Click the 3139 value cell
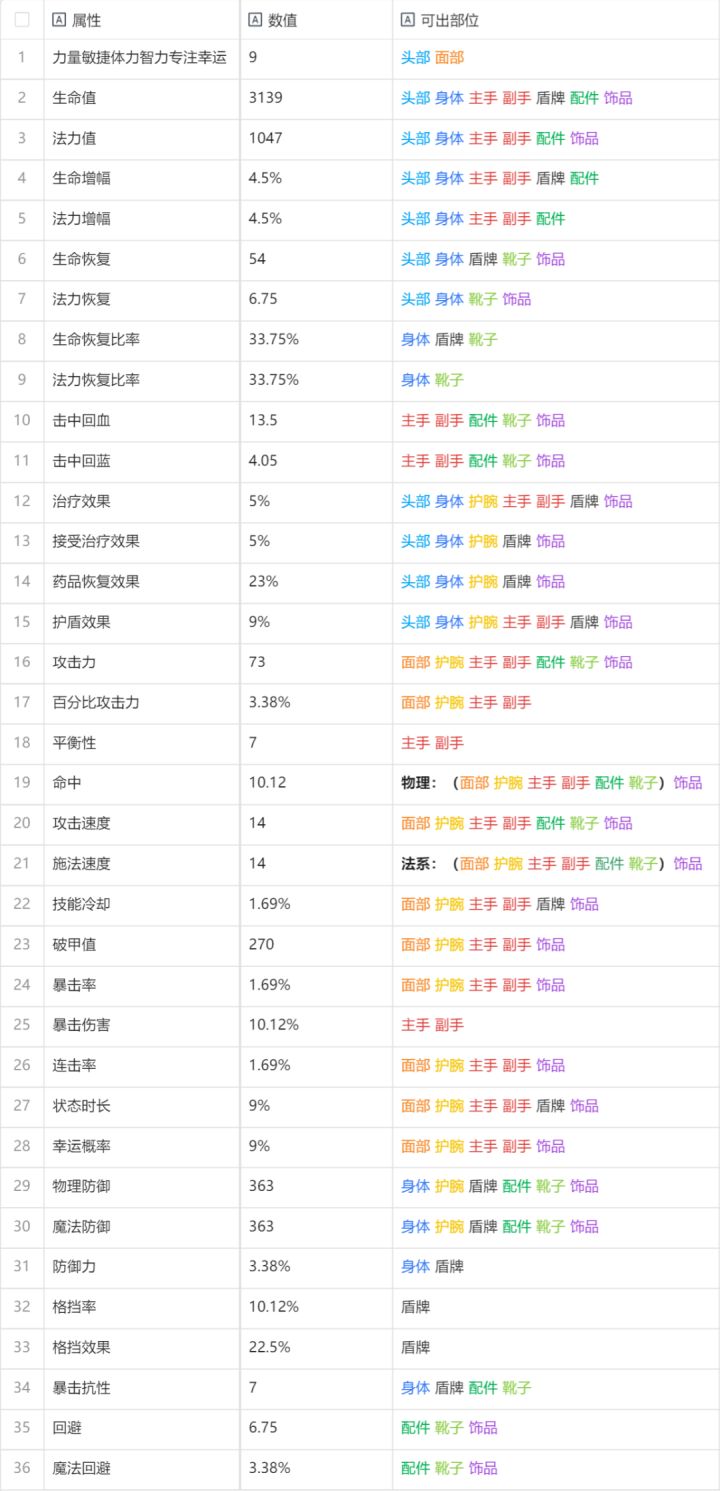The image size is (720, 1491). coord(317,98)
